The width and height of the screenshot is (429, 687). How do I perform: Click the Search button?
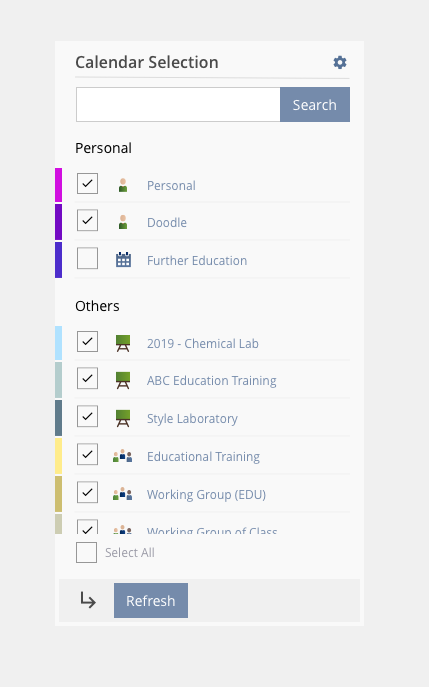click(x=315, y=105)
